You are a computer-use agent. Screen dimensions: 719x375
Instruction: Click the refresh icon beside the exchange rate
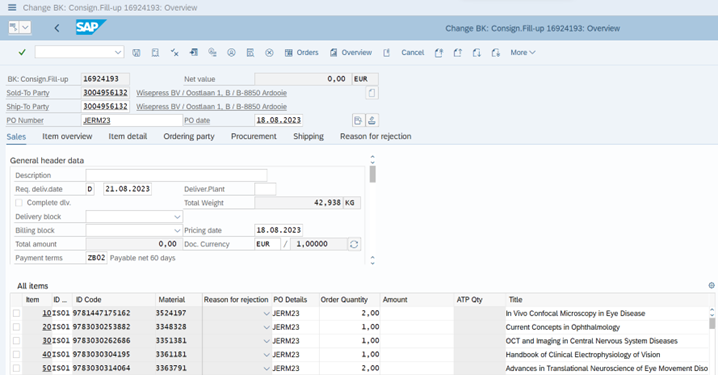(x=354, y=244)
